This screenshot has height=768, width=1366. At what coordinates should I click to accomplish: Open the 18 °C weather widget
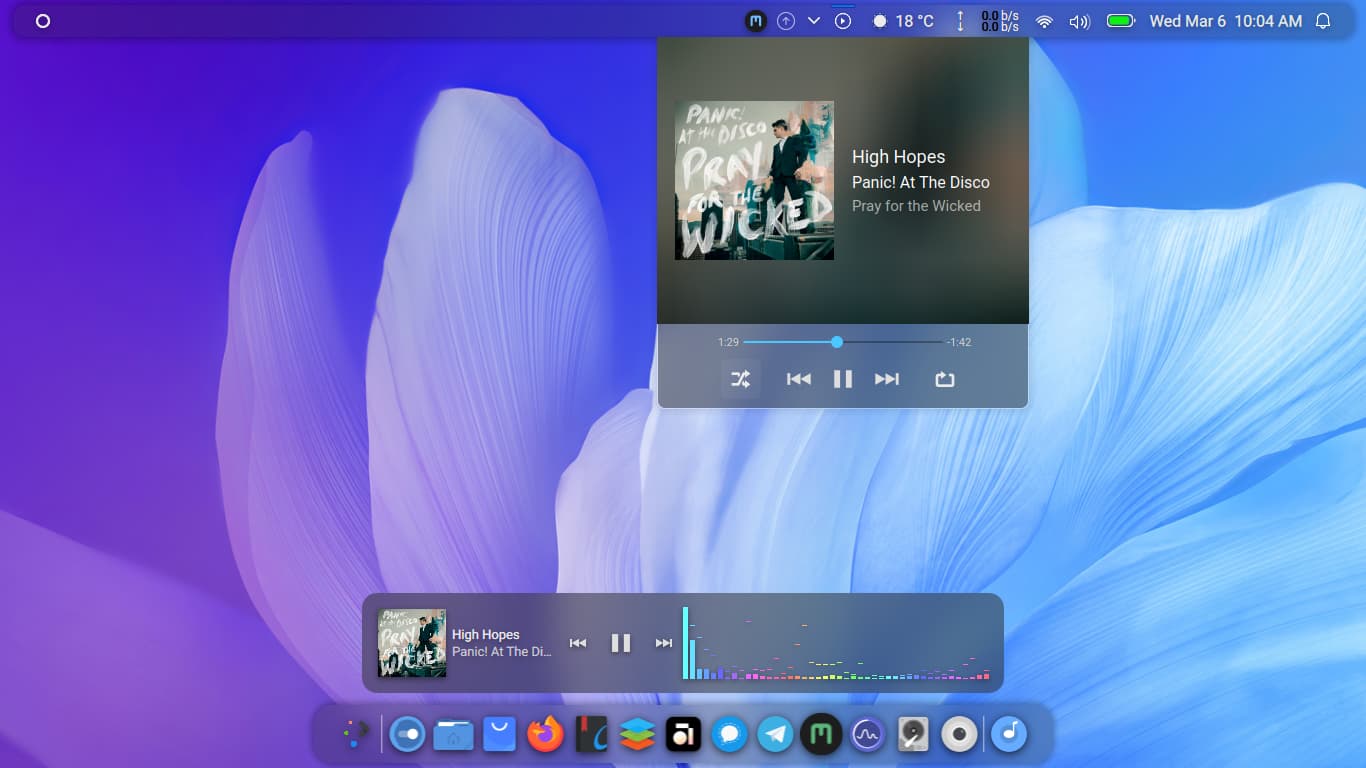pyautogui.click(x=903, y=21)
